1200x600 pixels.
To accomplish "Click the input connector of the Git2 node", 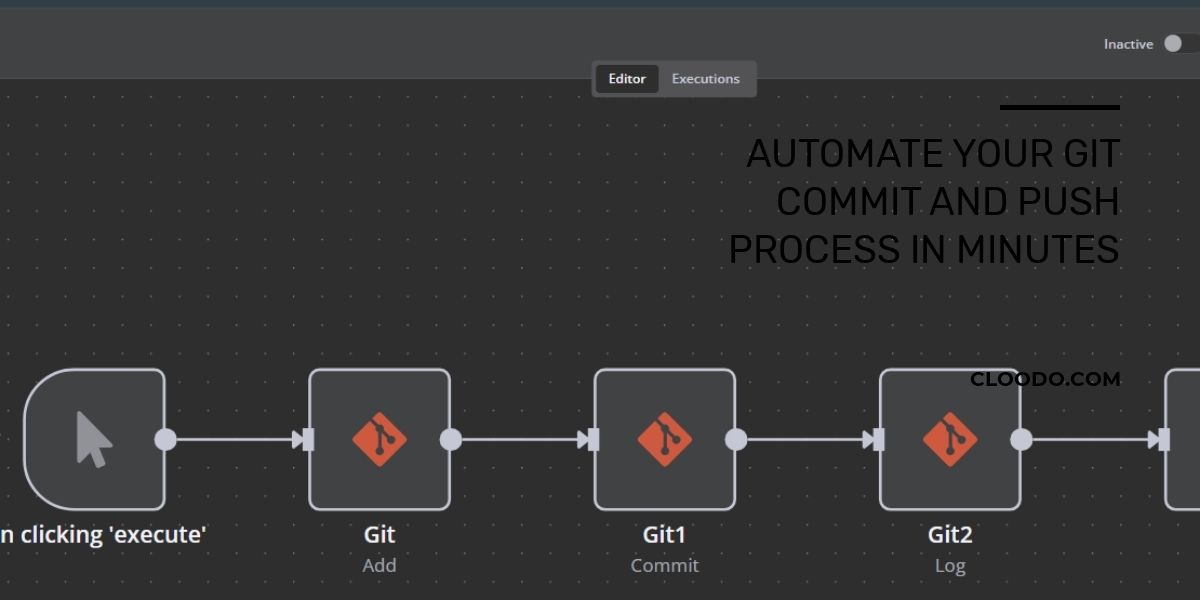I will tap(879, 439).
